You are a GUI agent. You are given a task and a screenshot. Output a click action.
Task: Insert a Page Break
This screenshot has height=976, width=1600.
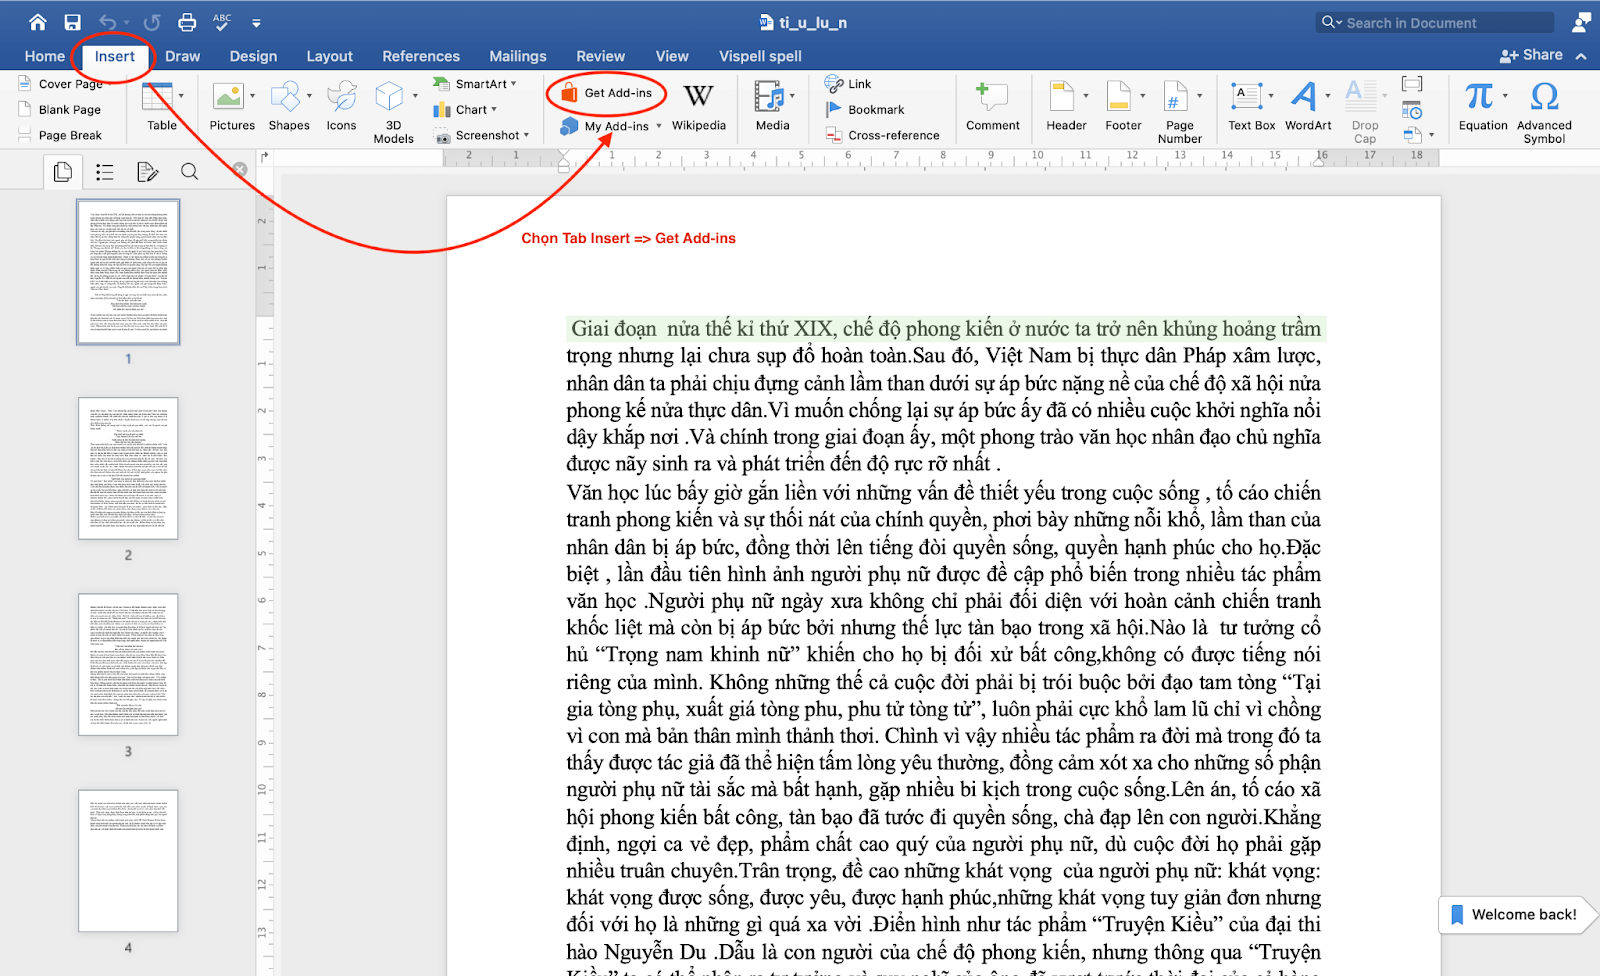pyautogui.click(x=61, y=135)
